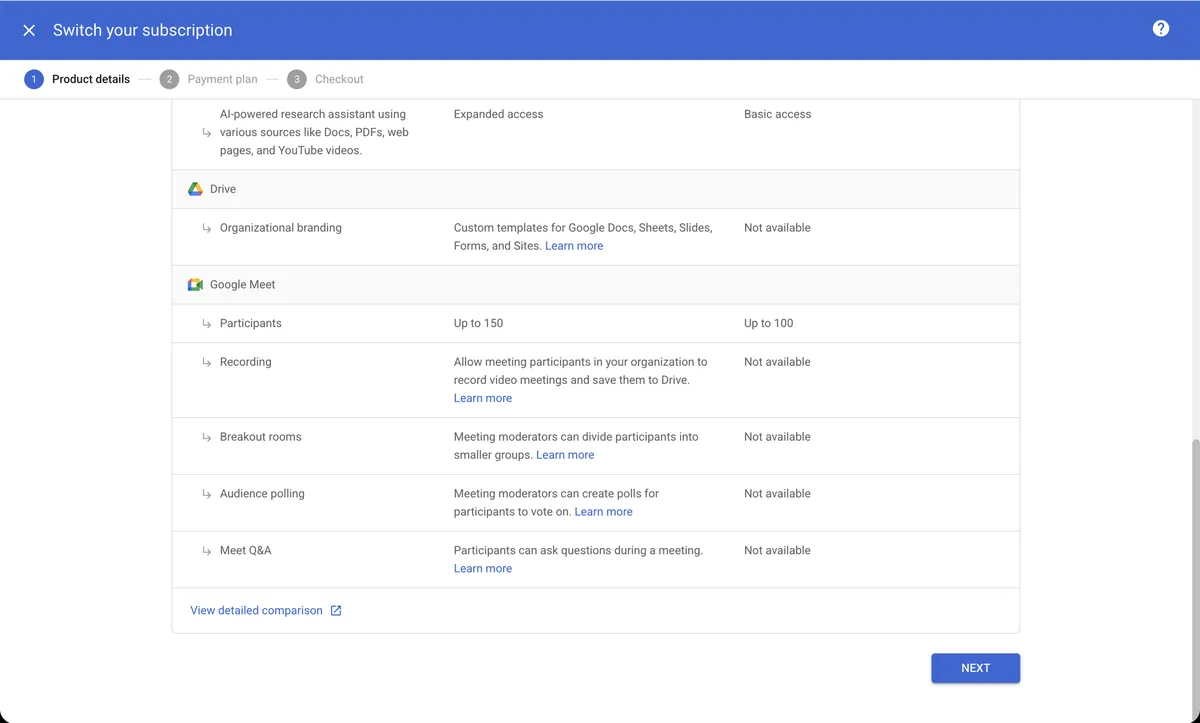Click the "Organizational branding" feature label
The width and height of the screenshot is (1200, 723).
281,228
